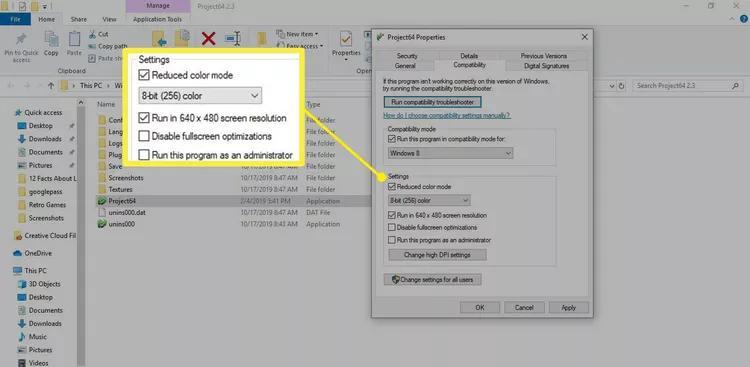Expand breadcrumb chevron after This PC
Viewport: 750px width, 367px height.
click(110, 86)
